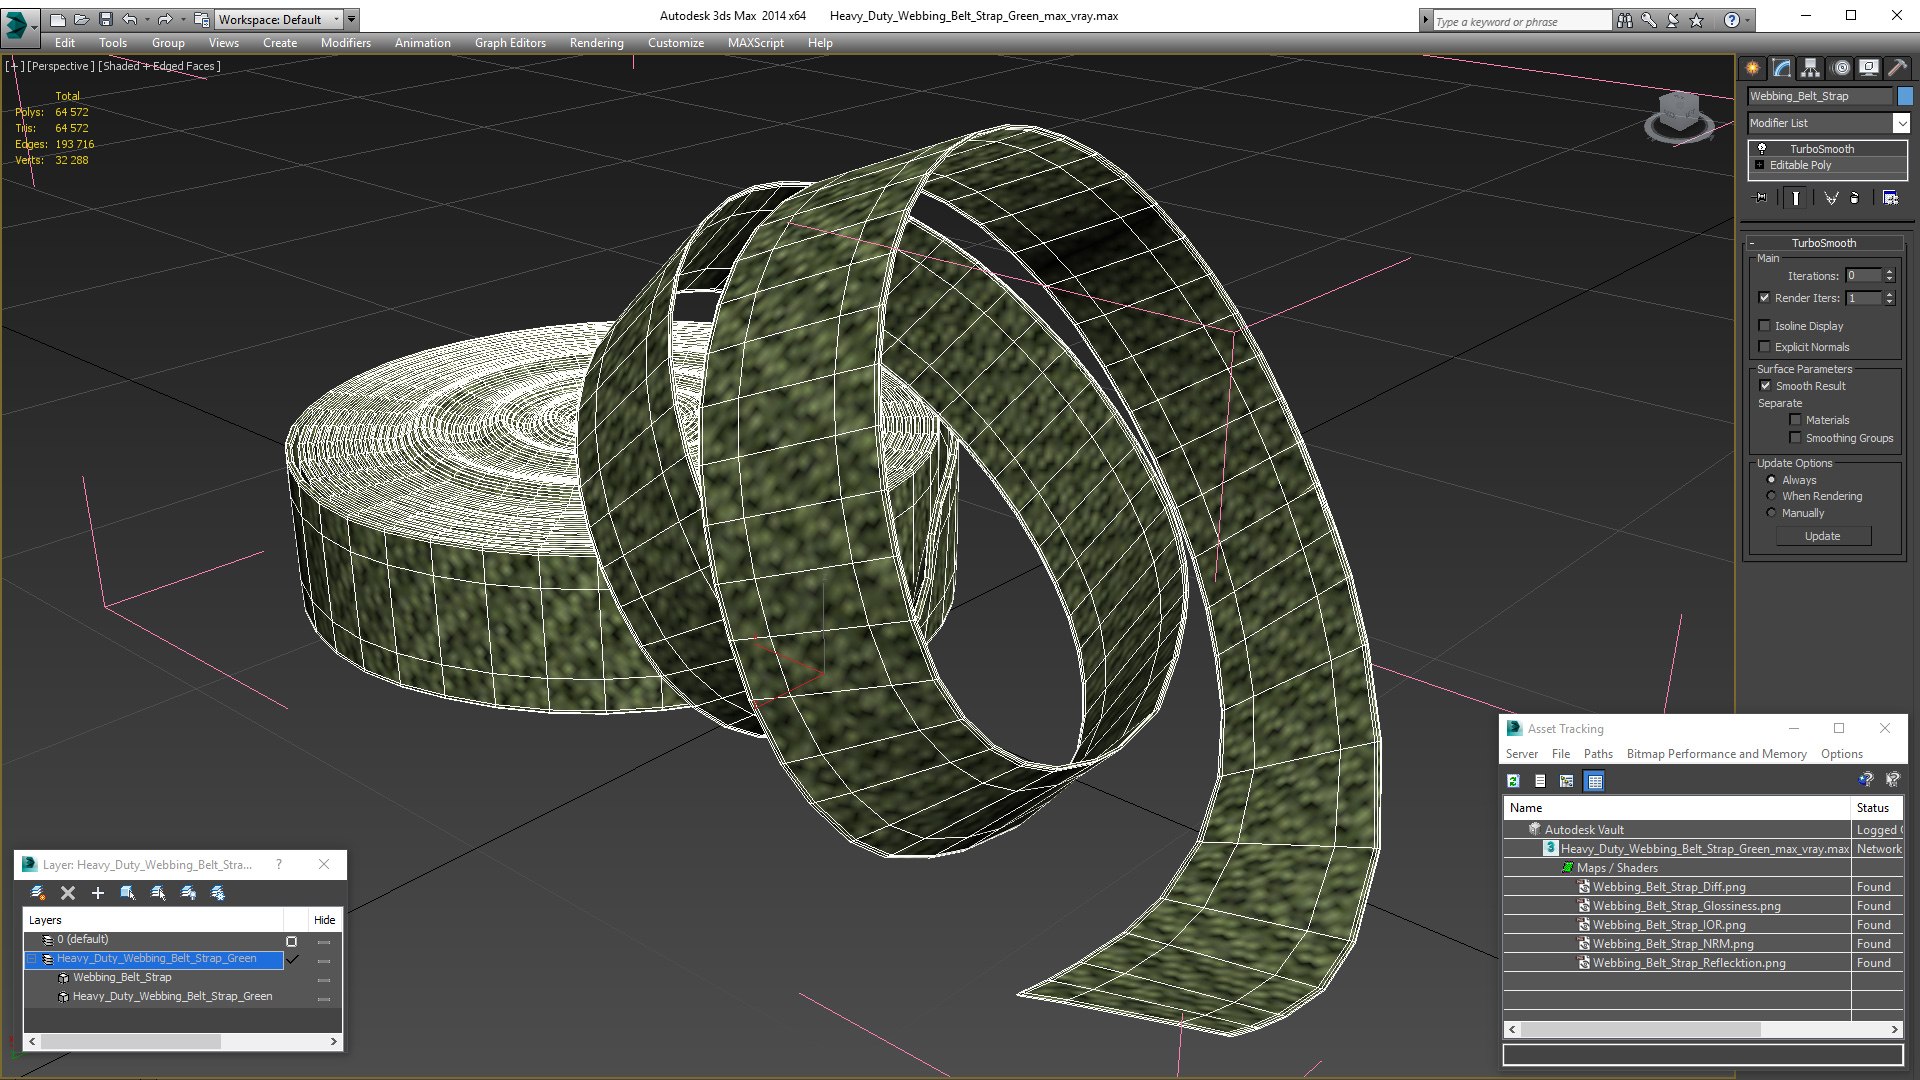Click Freeze All Layers icon
The image size is (1920, 1080).
pyautogui.click(x=218, y=893)
